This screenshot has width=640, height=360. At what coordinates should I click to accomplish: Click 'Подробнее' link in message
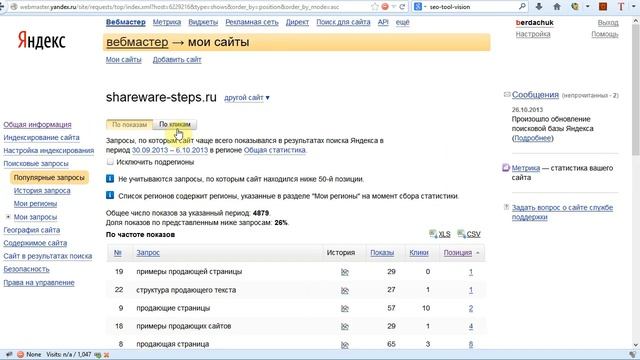coord(533,138)
